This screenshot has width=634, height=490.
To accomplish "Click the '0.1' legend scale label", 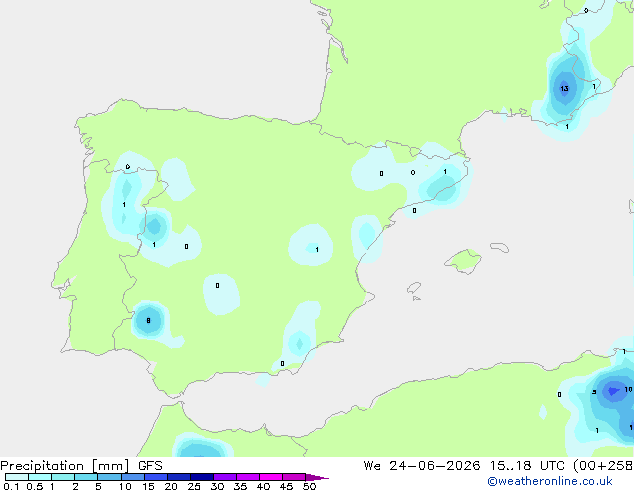I will click(x=11, y=486).
